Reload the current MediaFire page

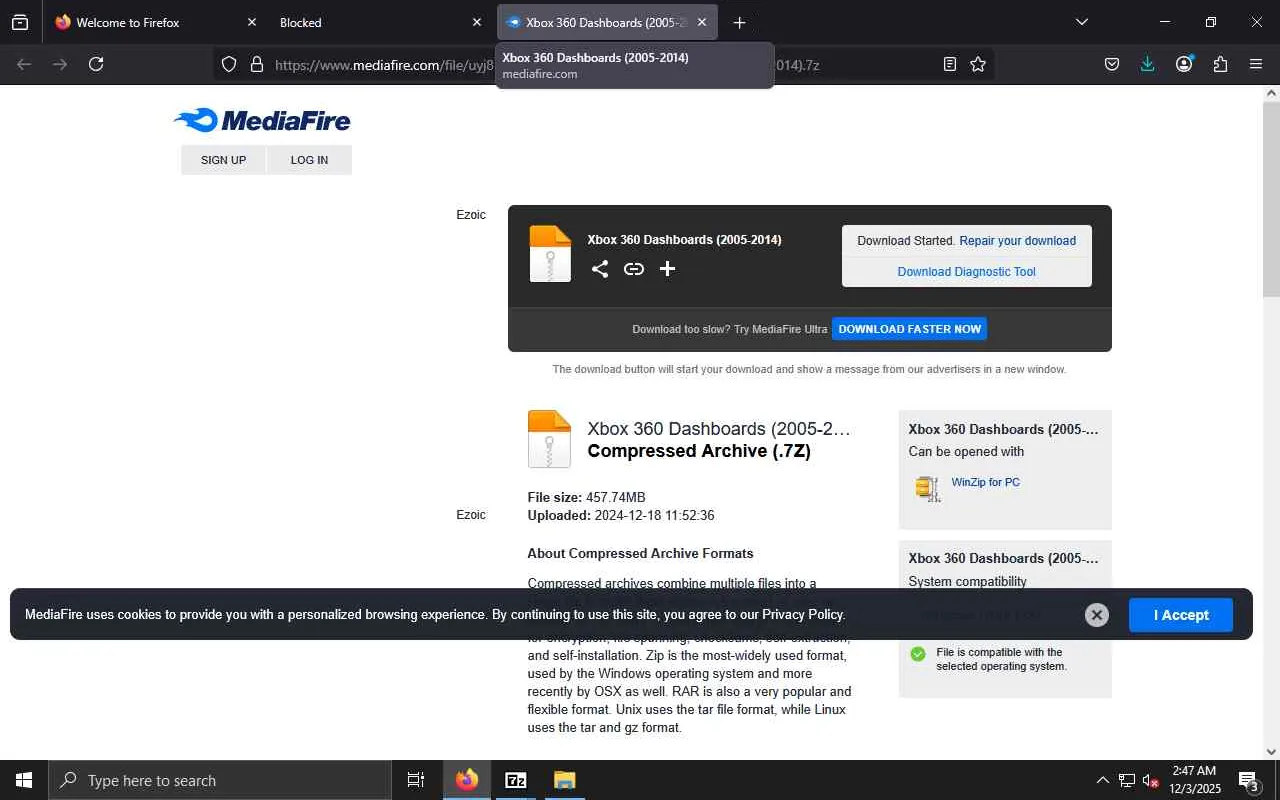[96, 64]
